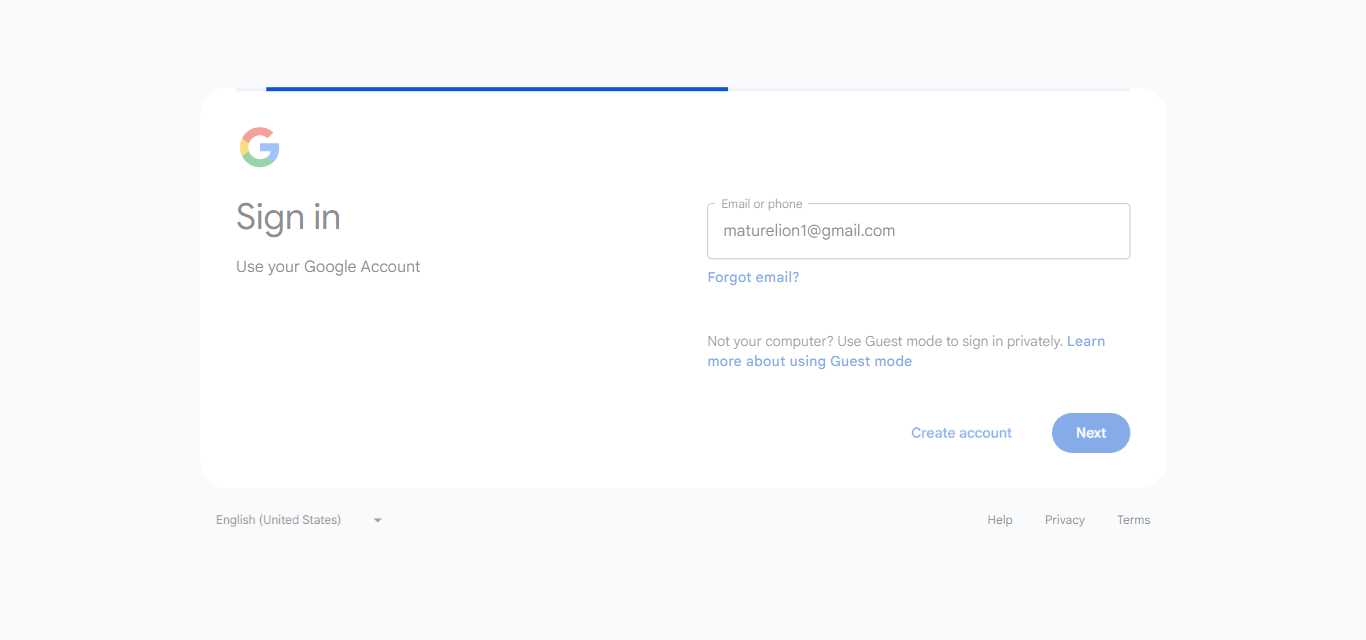
Task: Click the Create account link
Action: [961, 433]
